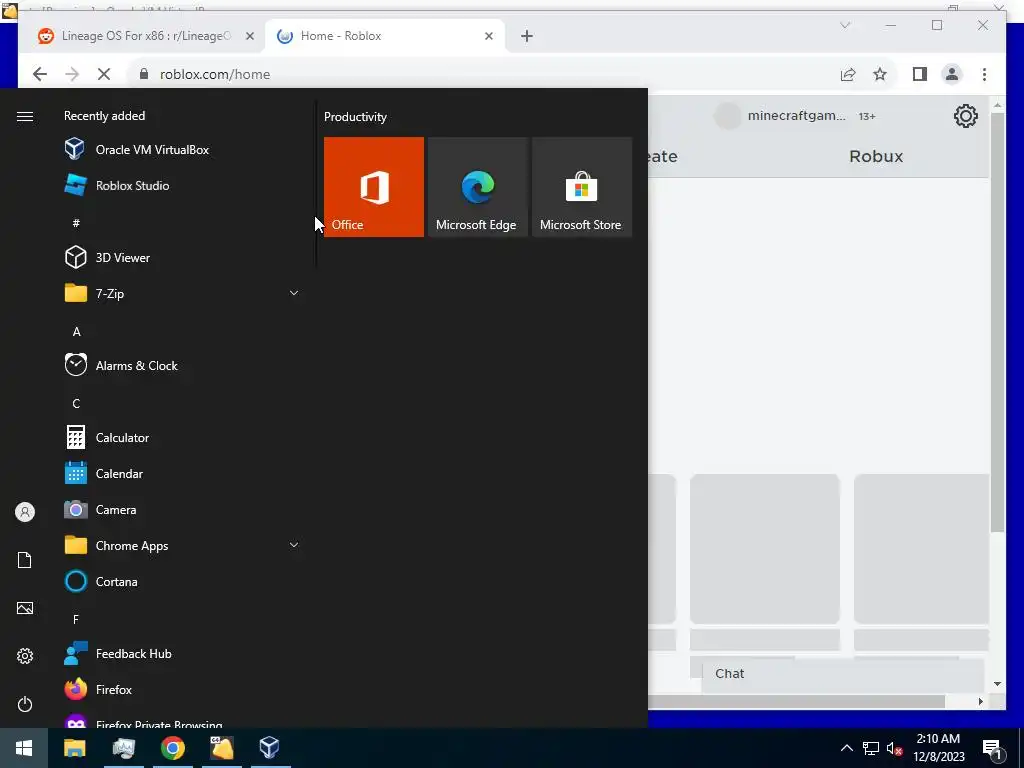Switch to Chrome from the taskbar
Viewport: 1024px width, 768px height.
(x=173, y=748)
